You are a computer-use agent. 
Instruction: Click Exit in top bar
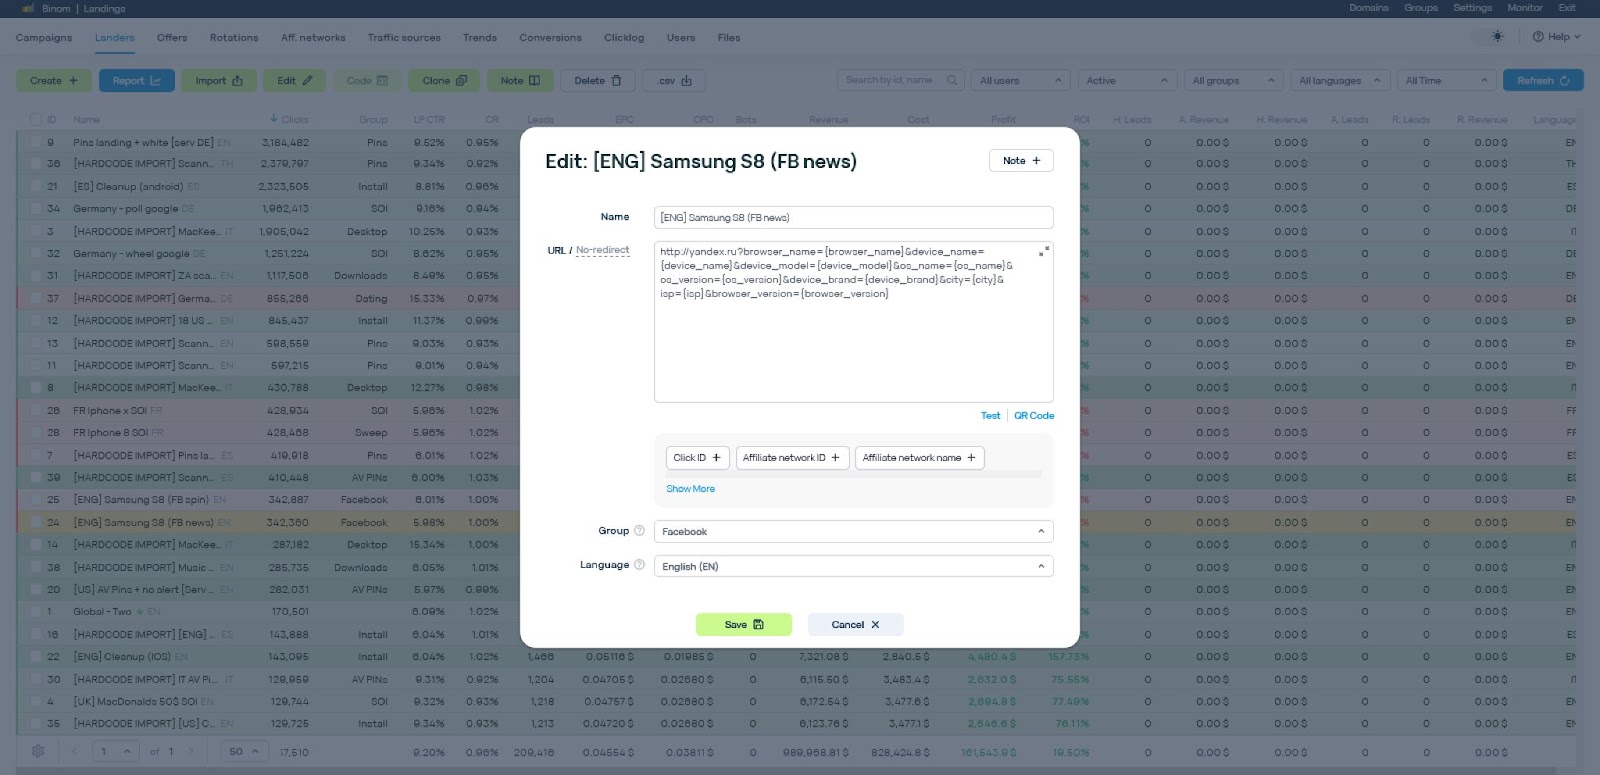point(1567,8)
